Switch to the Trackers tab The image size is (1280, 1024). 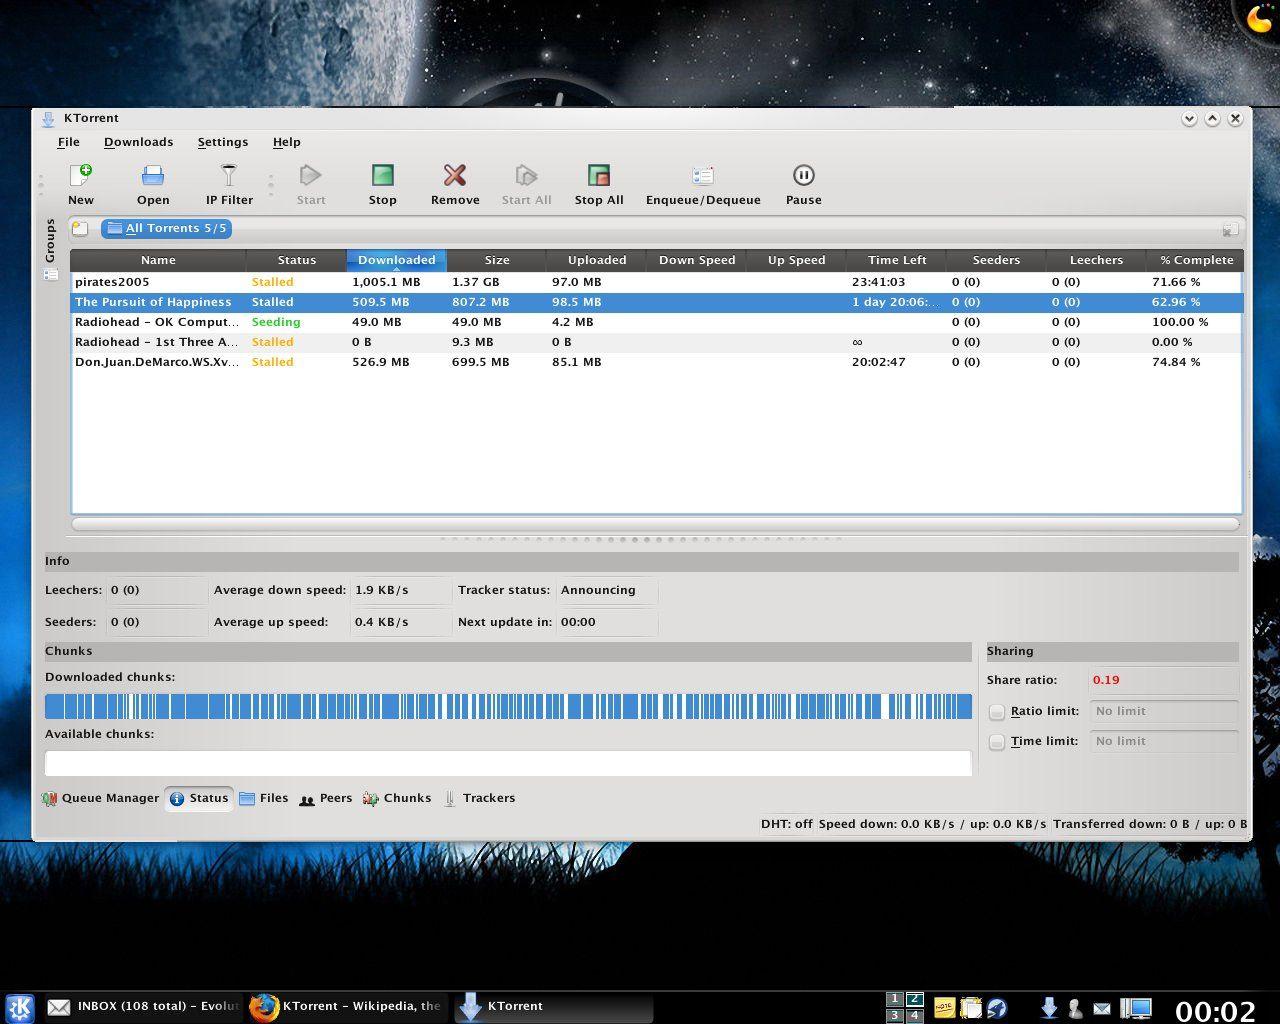(x=479, y=798)
